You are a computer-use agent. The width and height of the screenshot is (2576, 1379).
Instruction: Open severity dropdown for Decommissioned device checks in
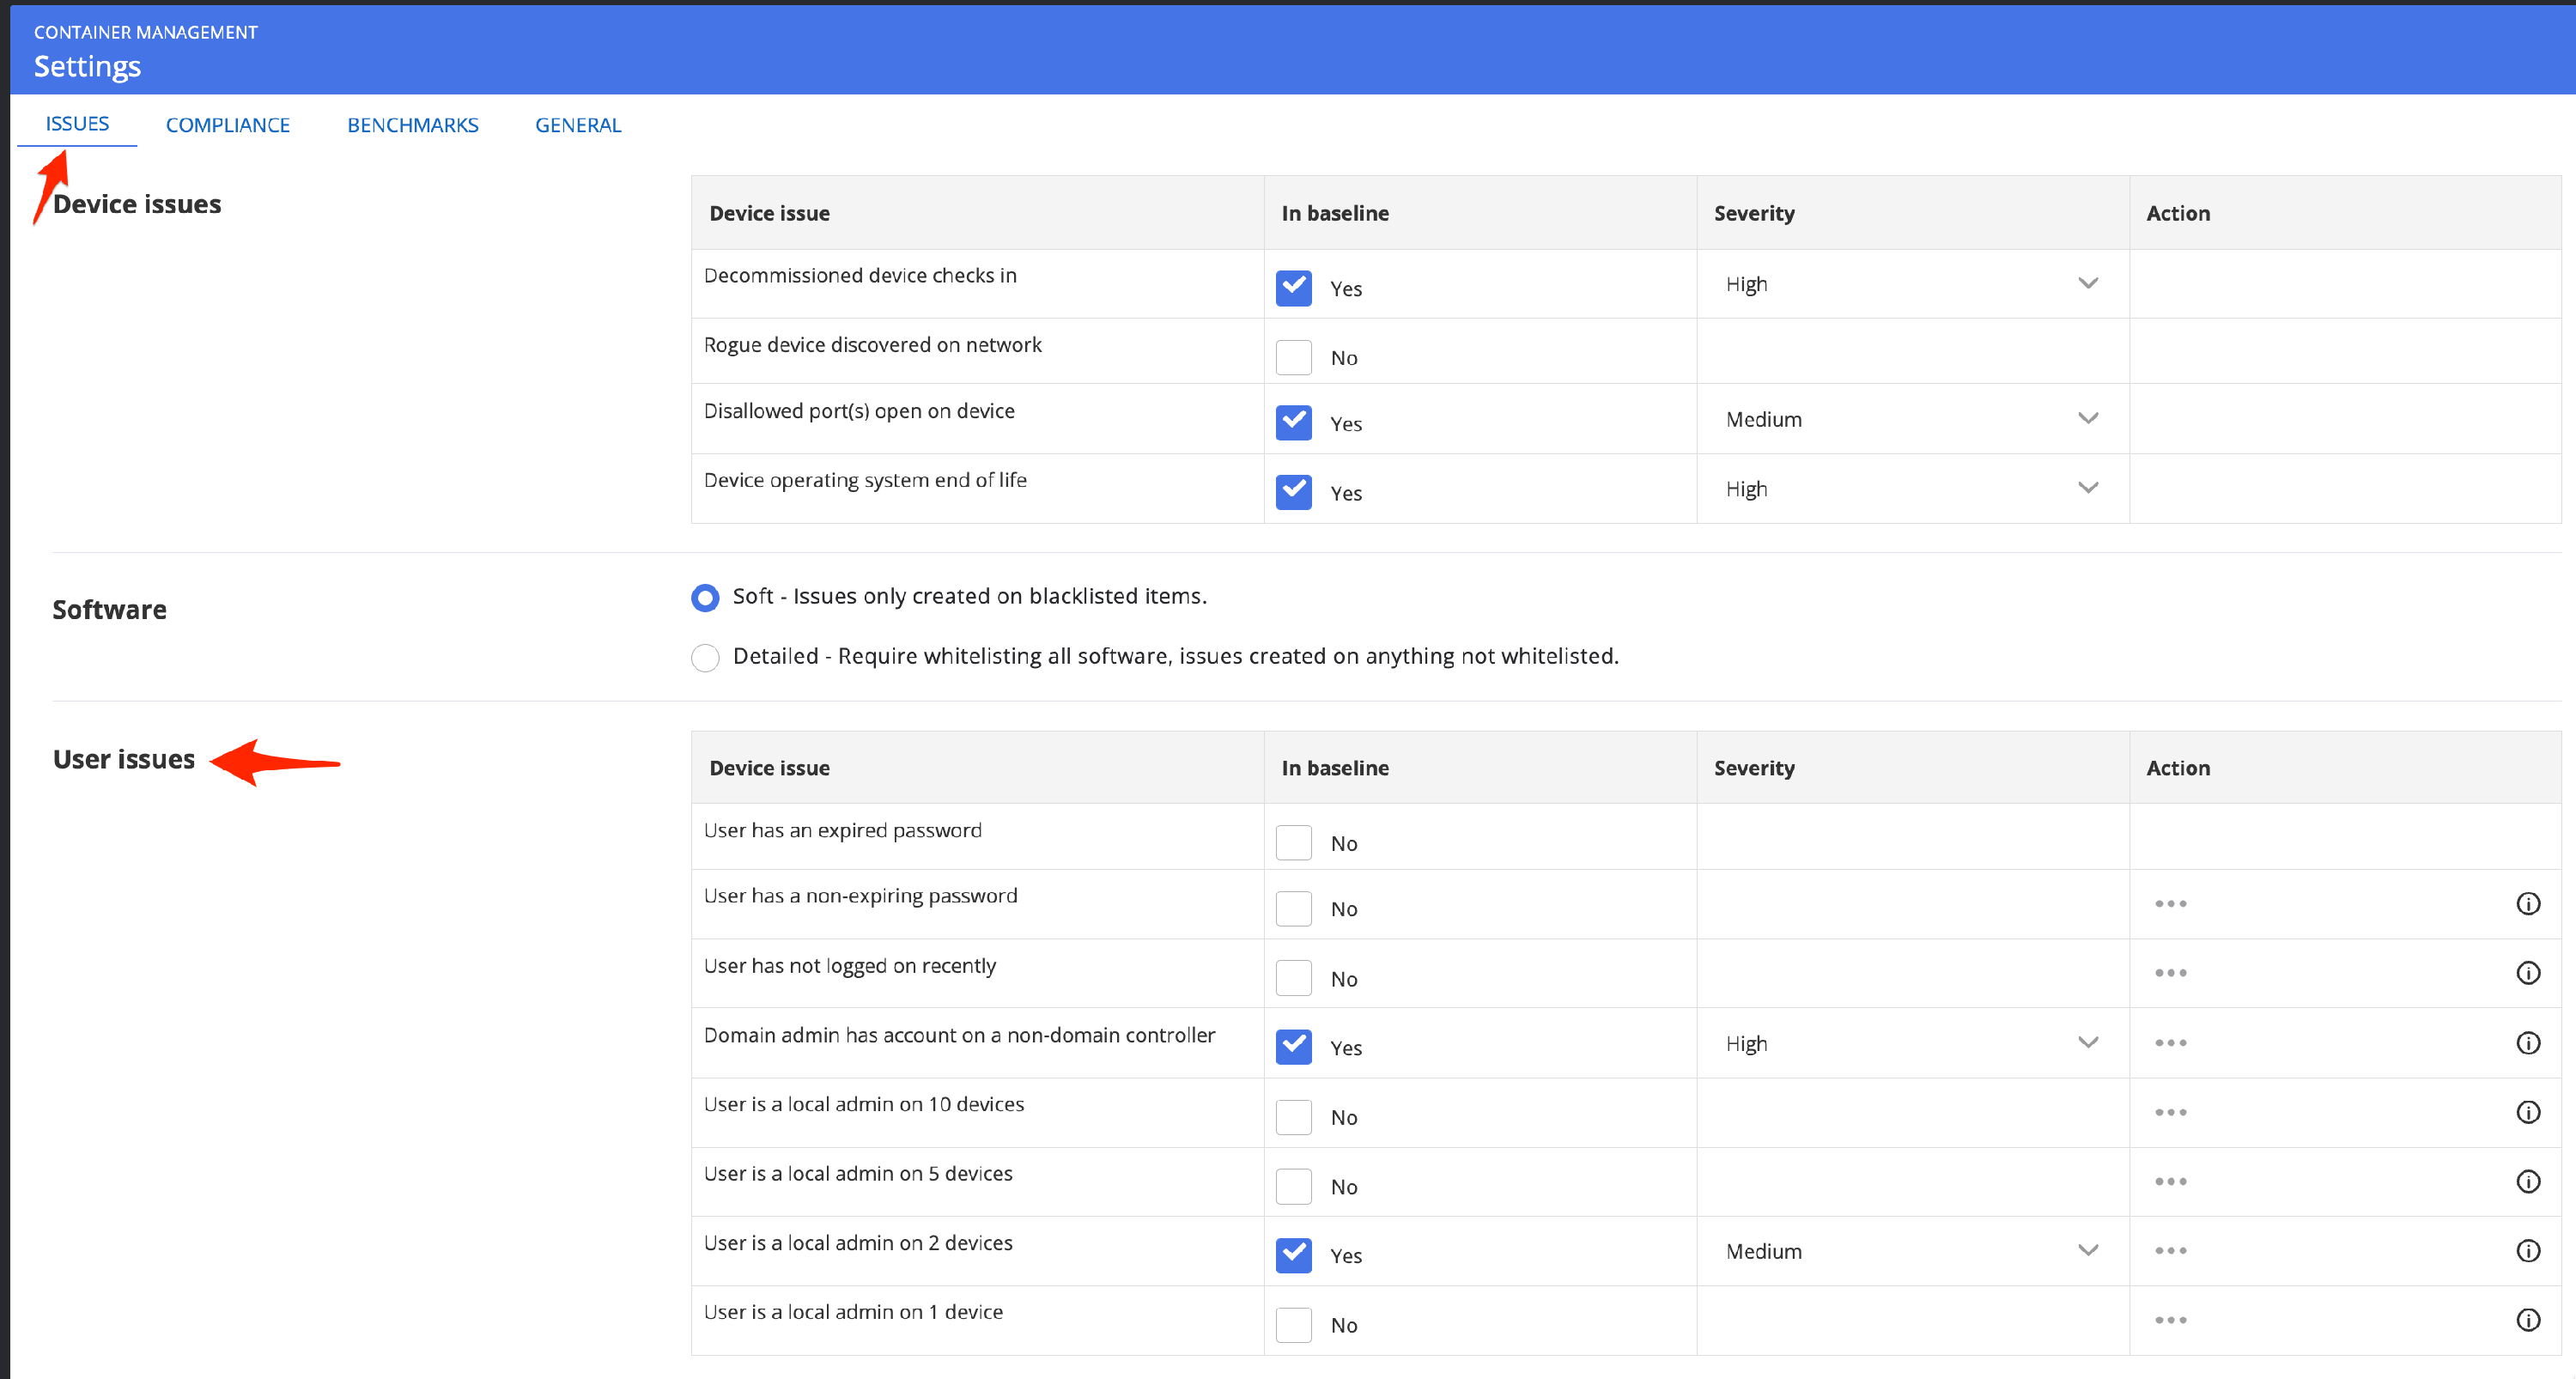click(x=1910, y=284)
